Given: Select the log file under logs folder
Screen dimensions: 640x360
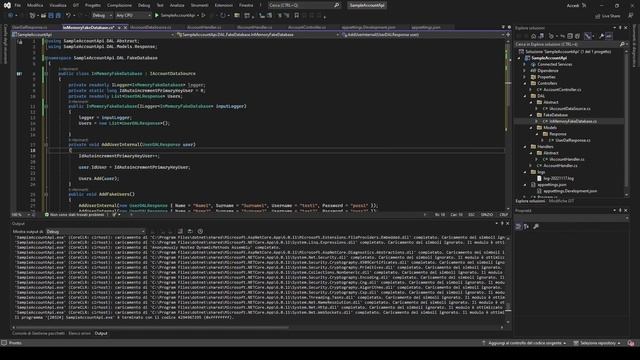Looking at the screenshot, I should pos(558,178).
